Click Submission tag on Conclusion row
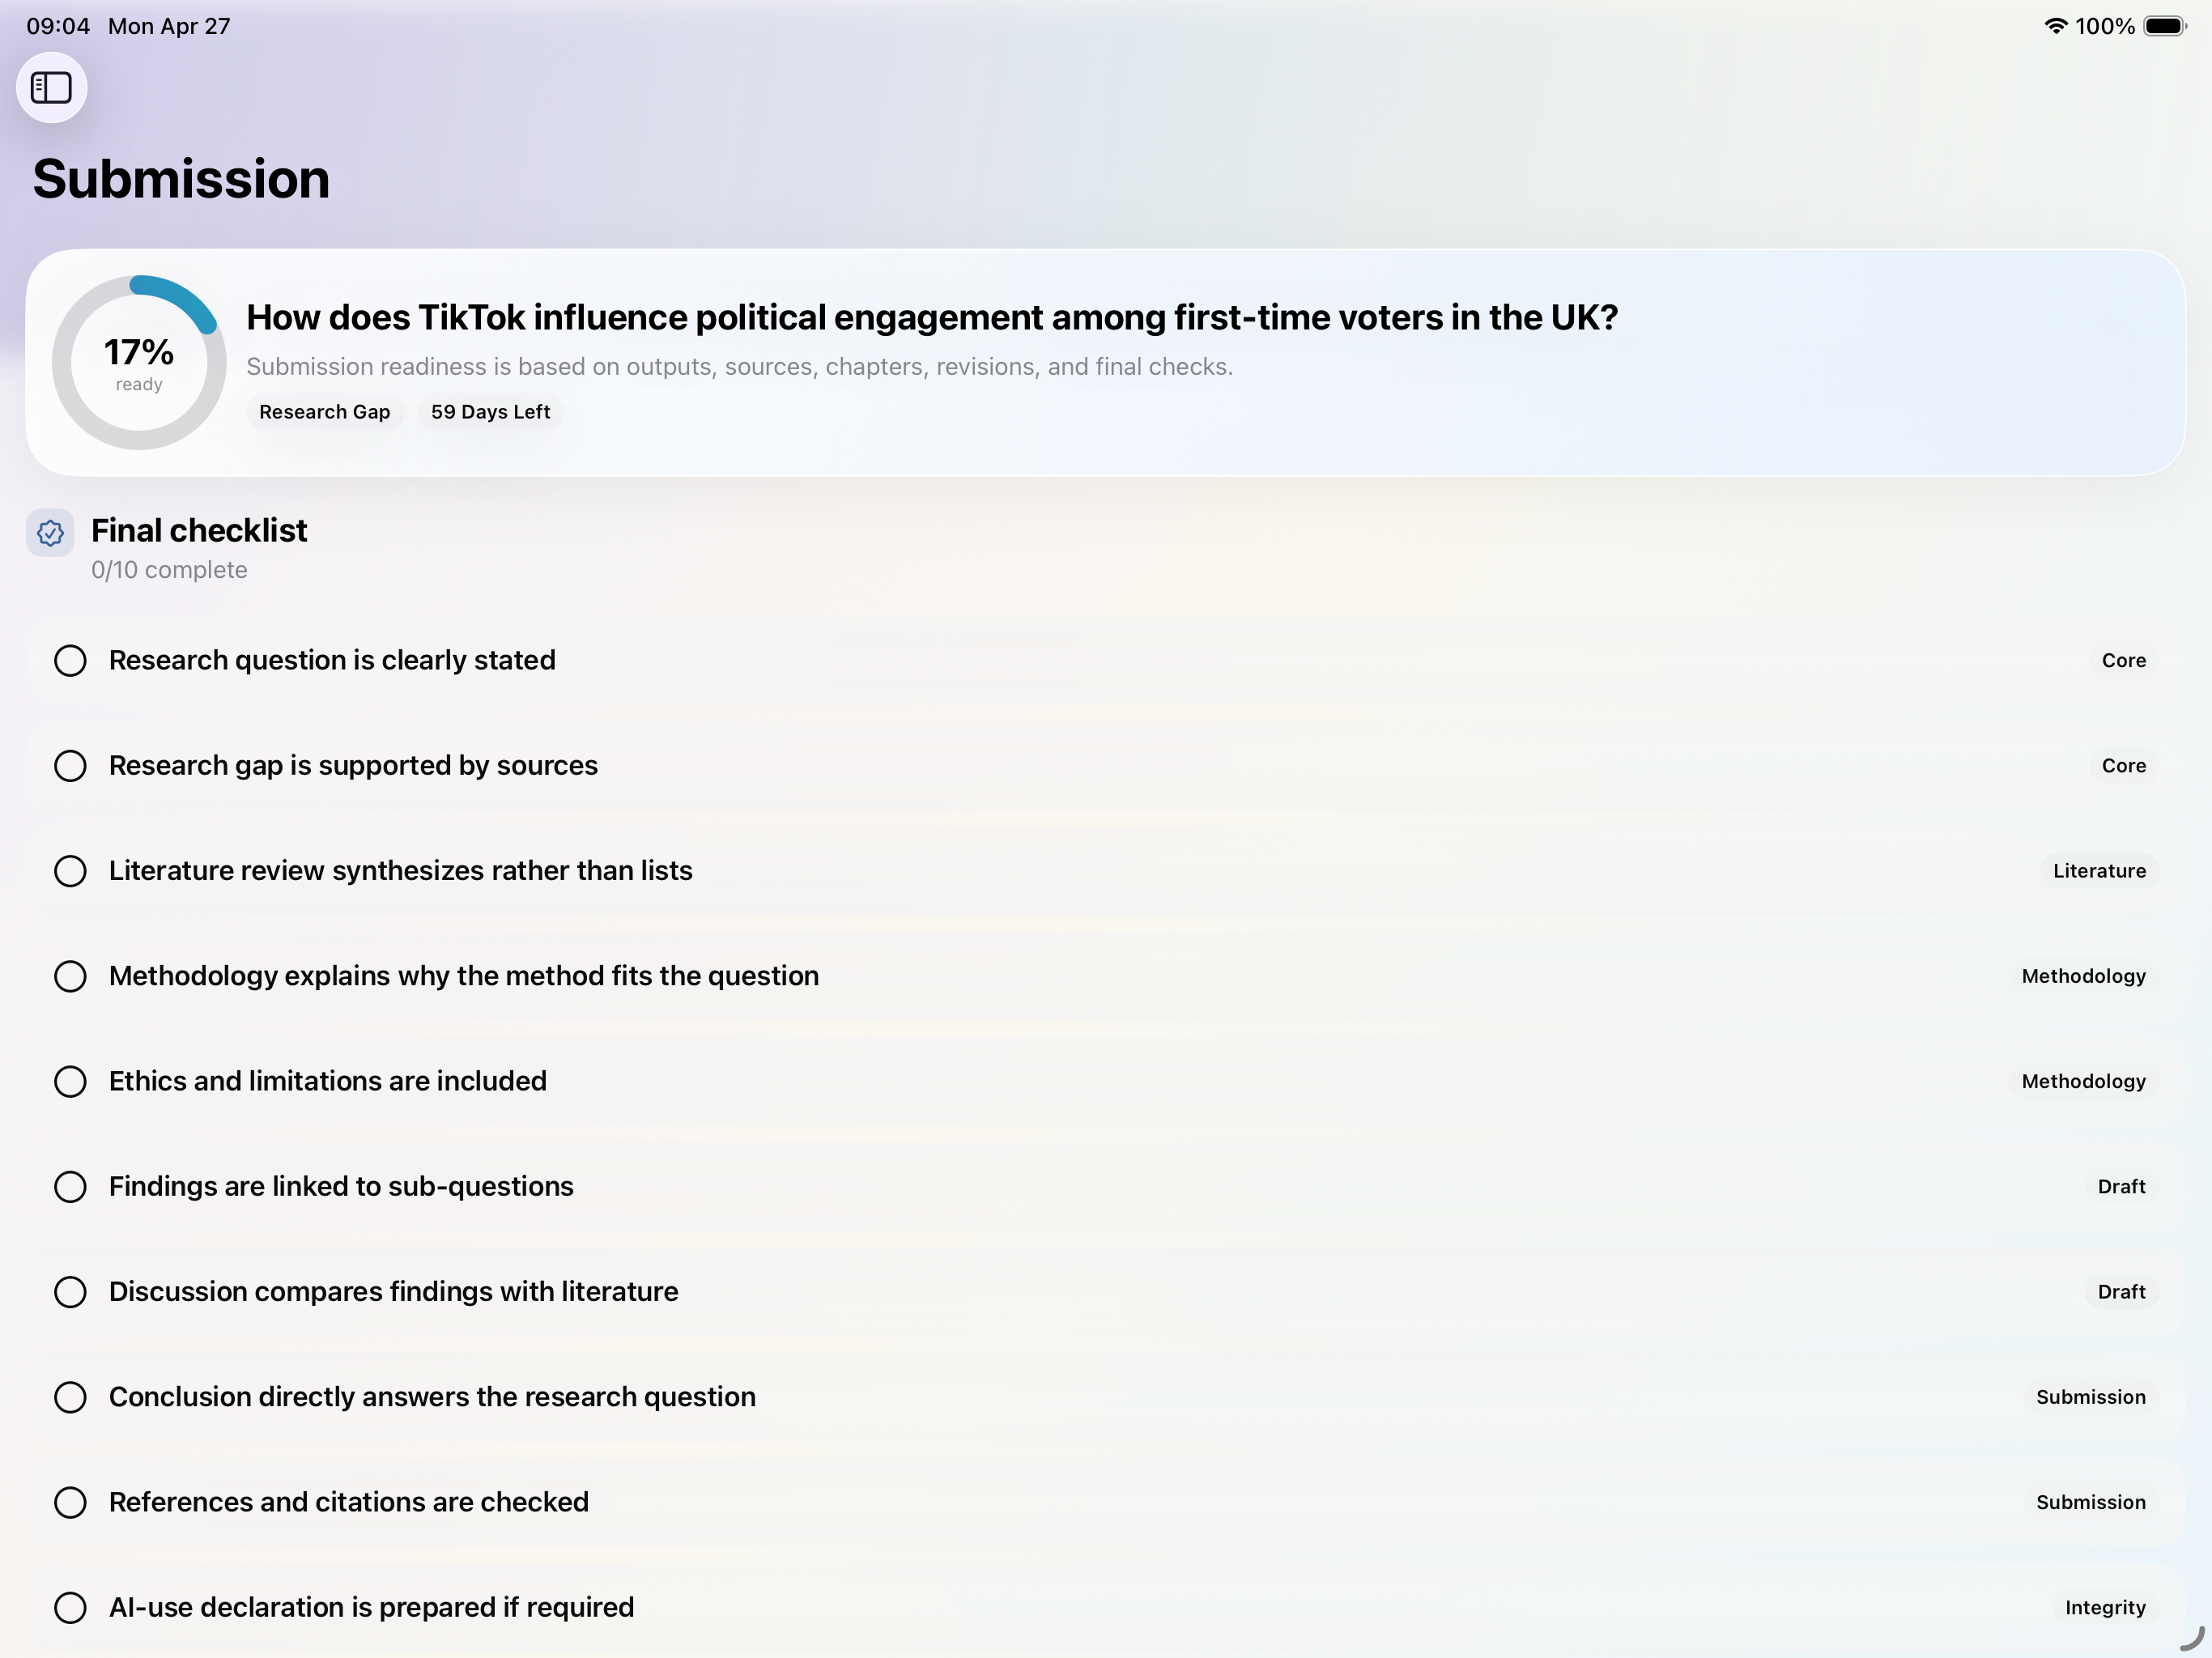The height and width of the screenshot is (1658, 2212). pyautogui.click(x=2091, y=1397)
